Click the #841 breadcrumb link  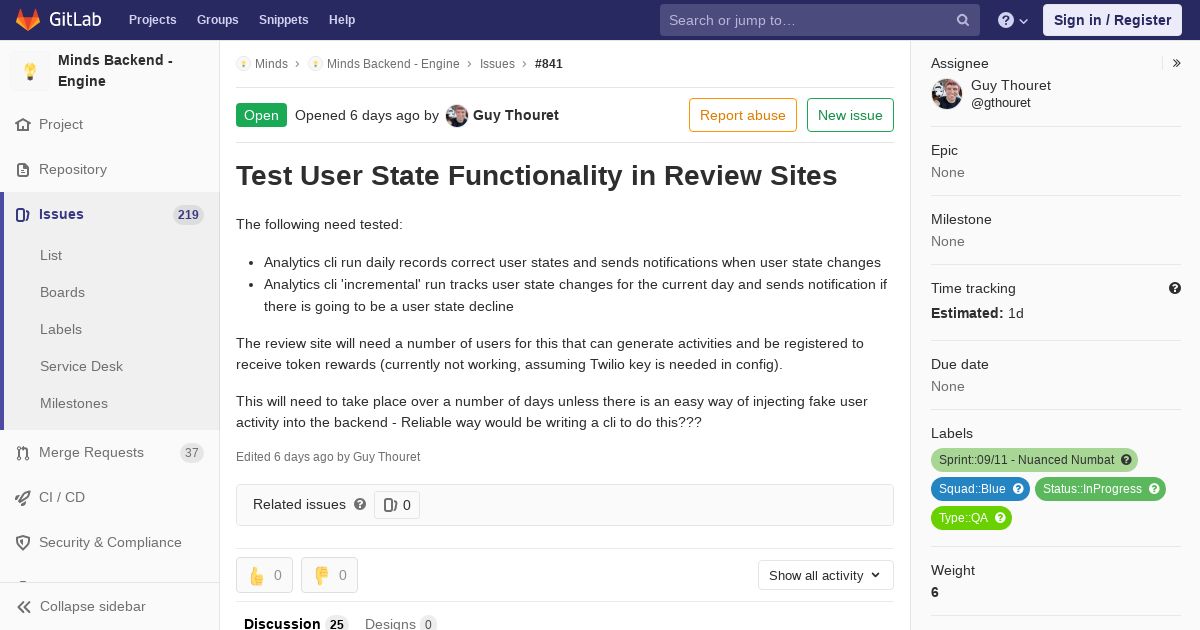click(x=549, y=64)
